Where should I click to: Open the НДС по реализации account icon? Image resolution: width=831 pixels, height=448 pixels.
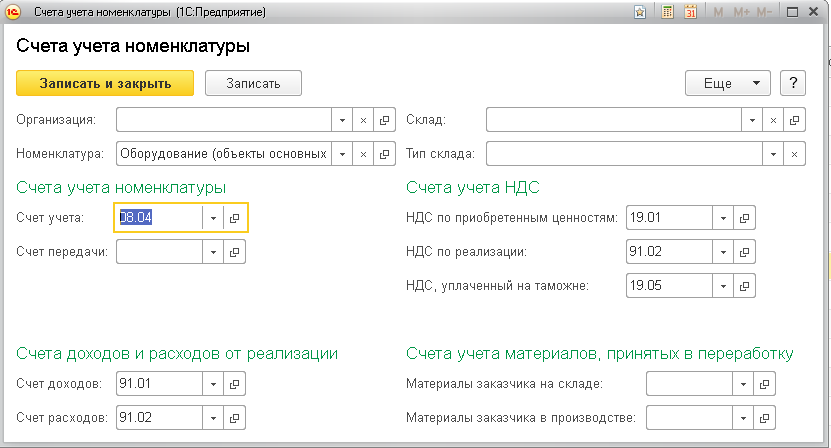pos(744,252)
